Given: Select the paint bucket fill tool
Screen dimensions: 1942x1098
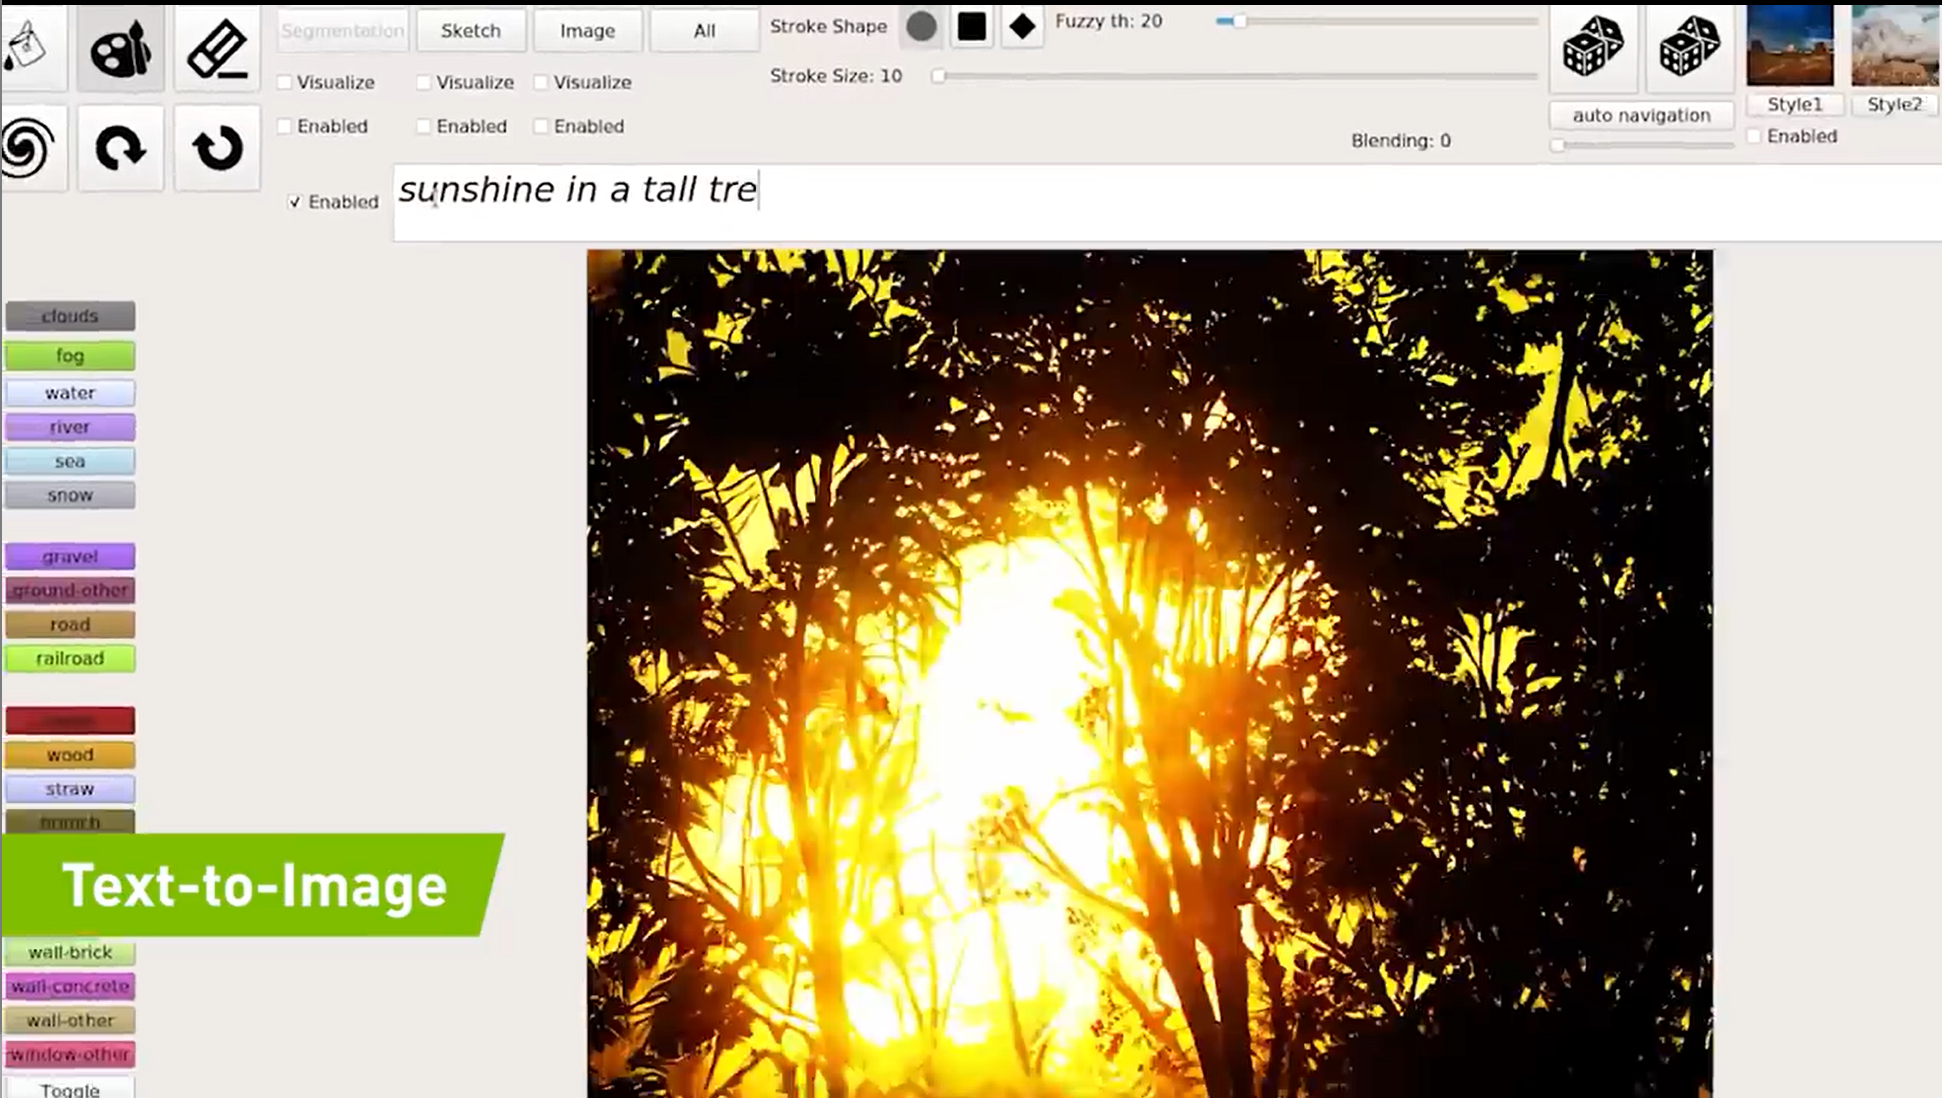Looking at the screenshot, I should tap(28, 46).
